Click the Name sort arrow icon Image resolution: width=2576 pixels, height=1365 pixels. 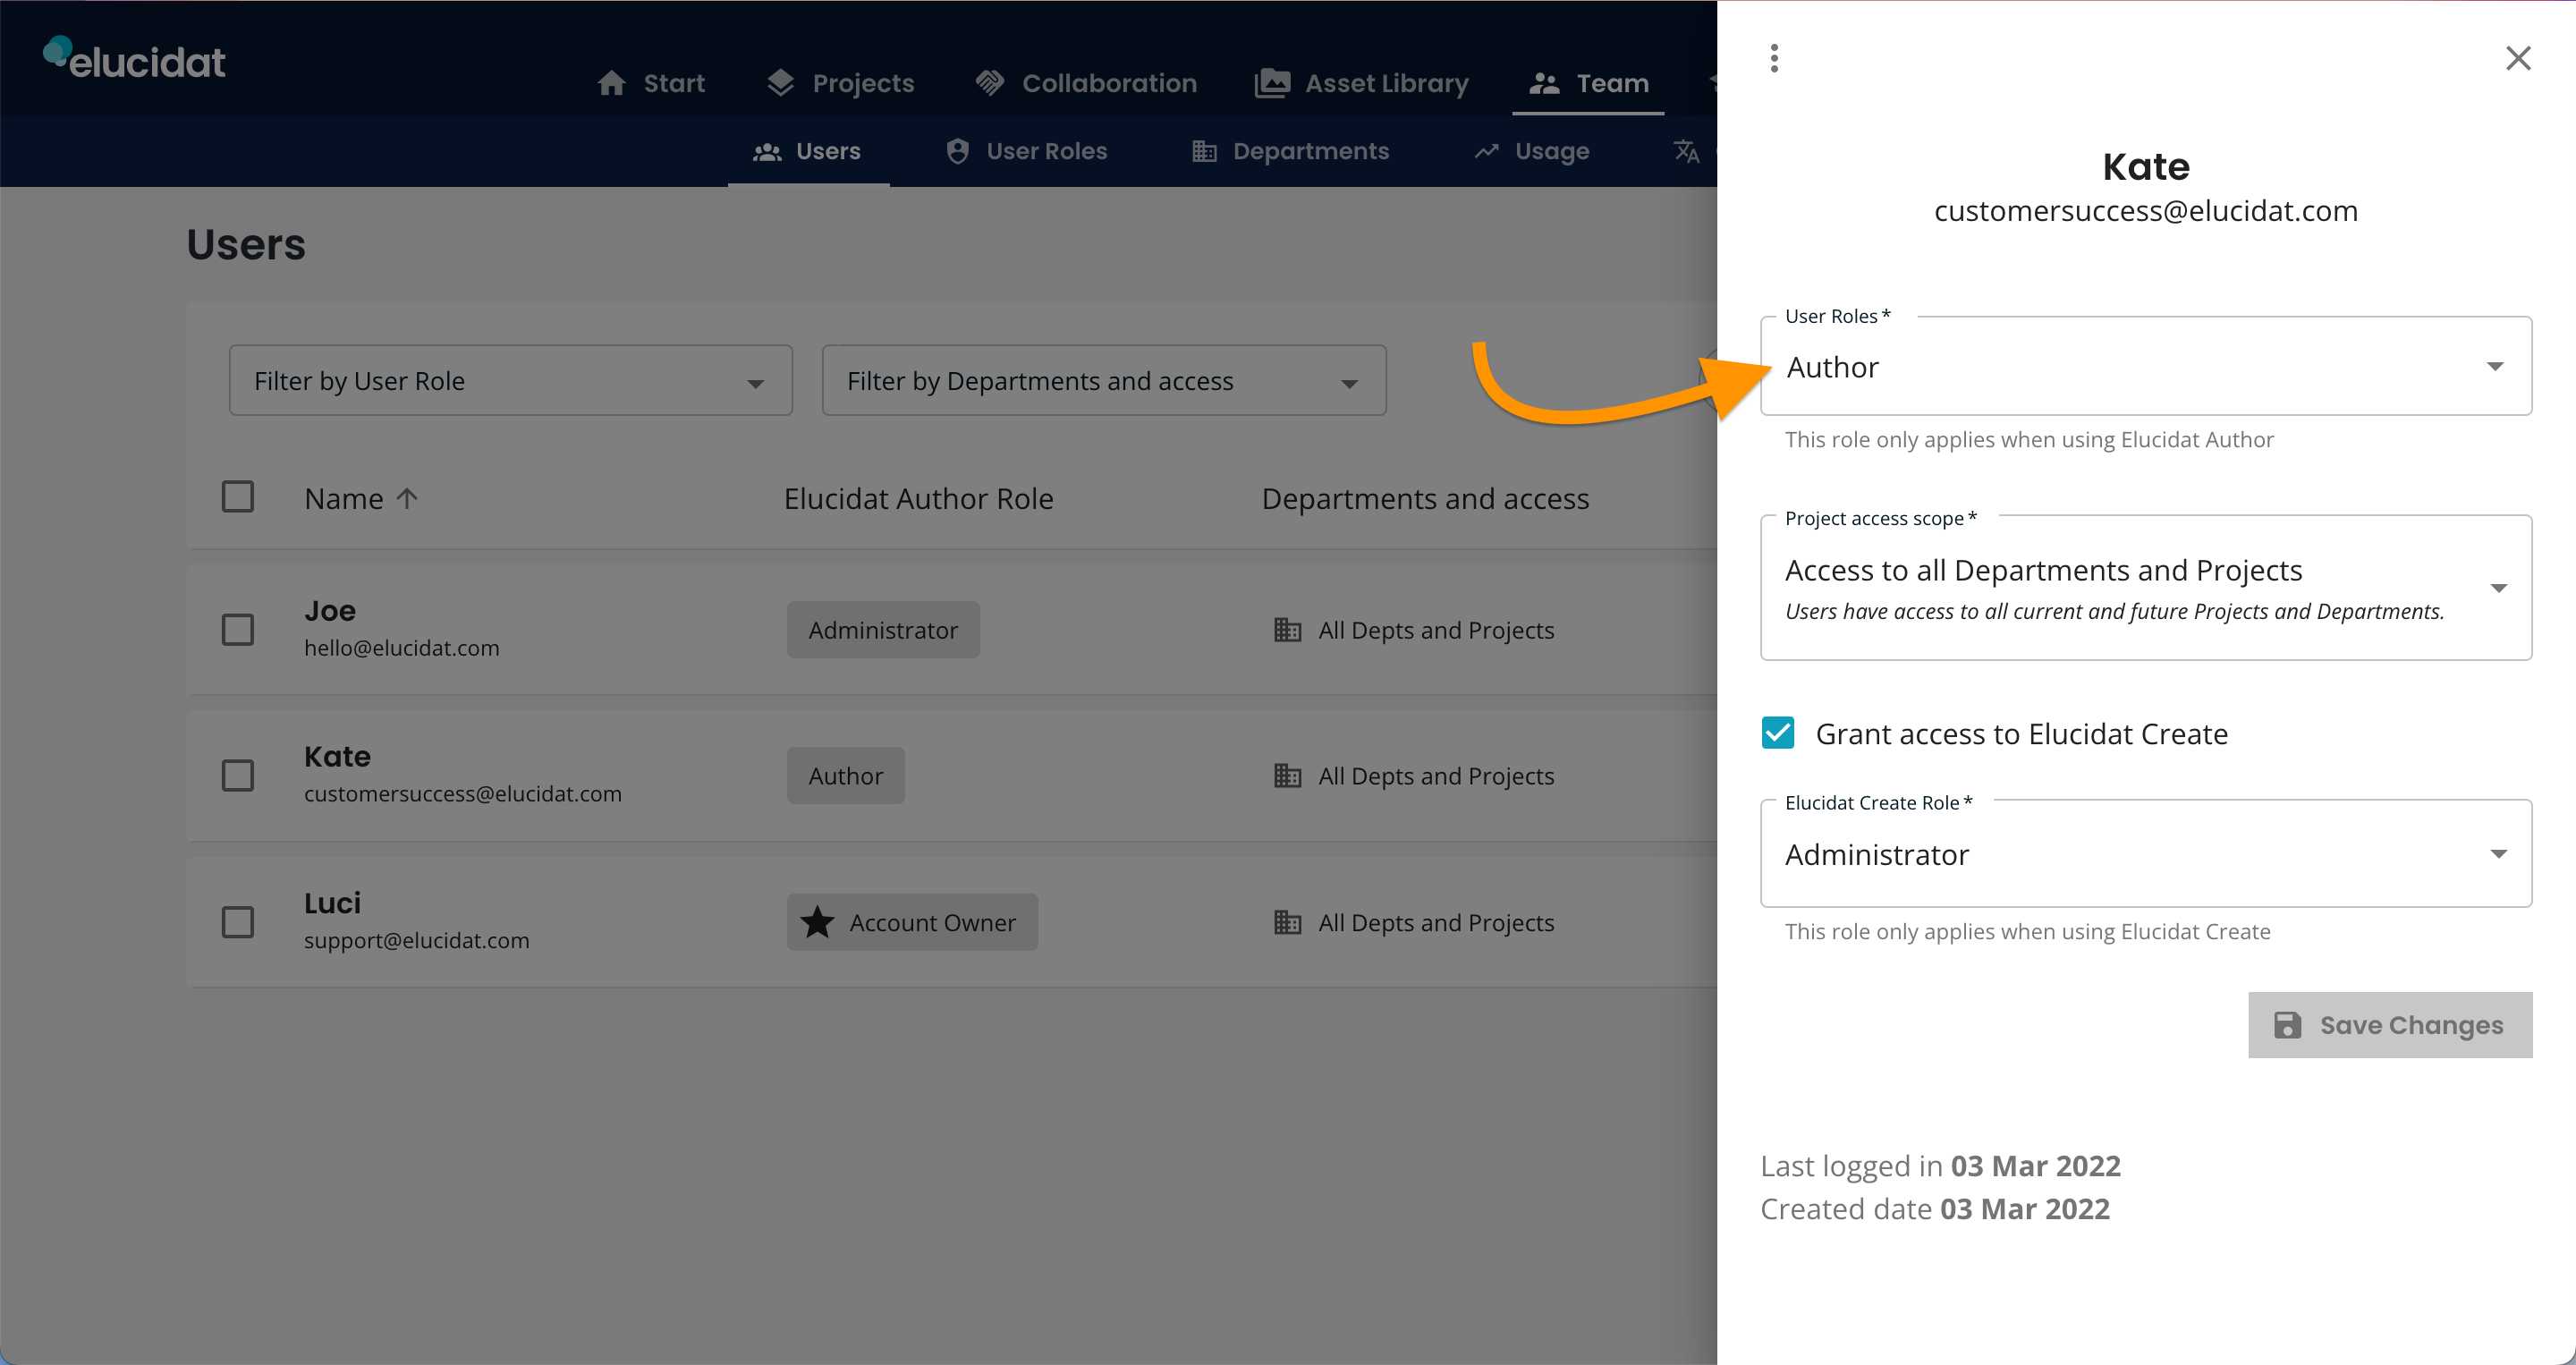407,498
